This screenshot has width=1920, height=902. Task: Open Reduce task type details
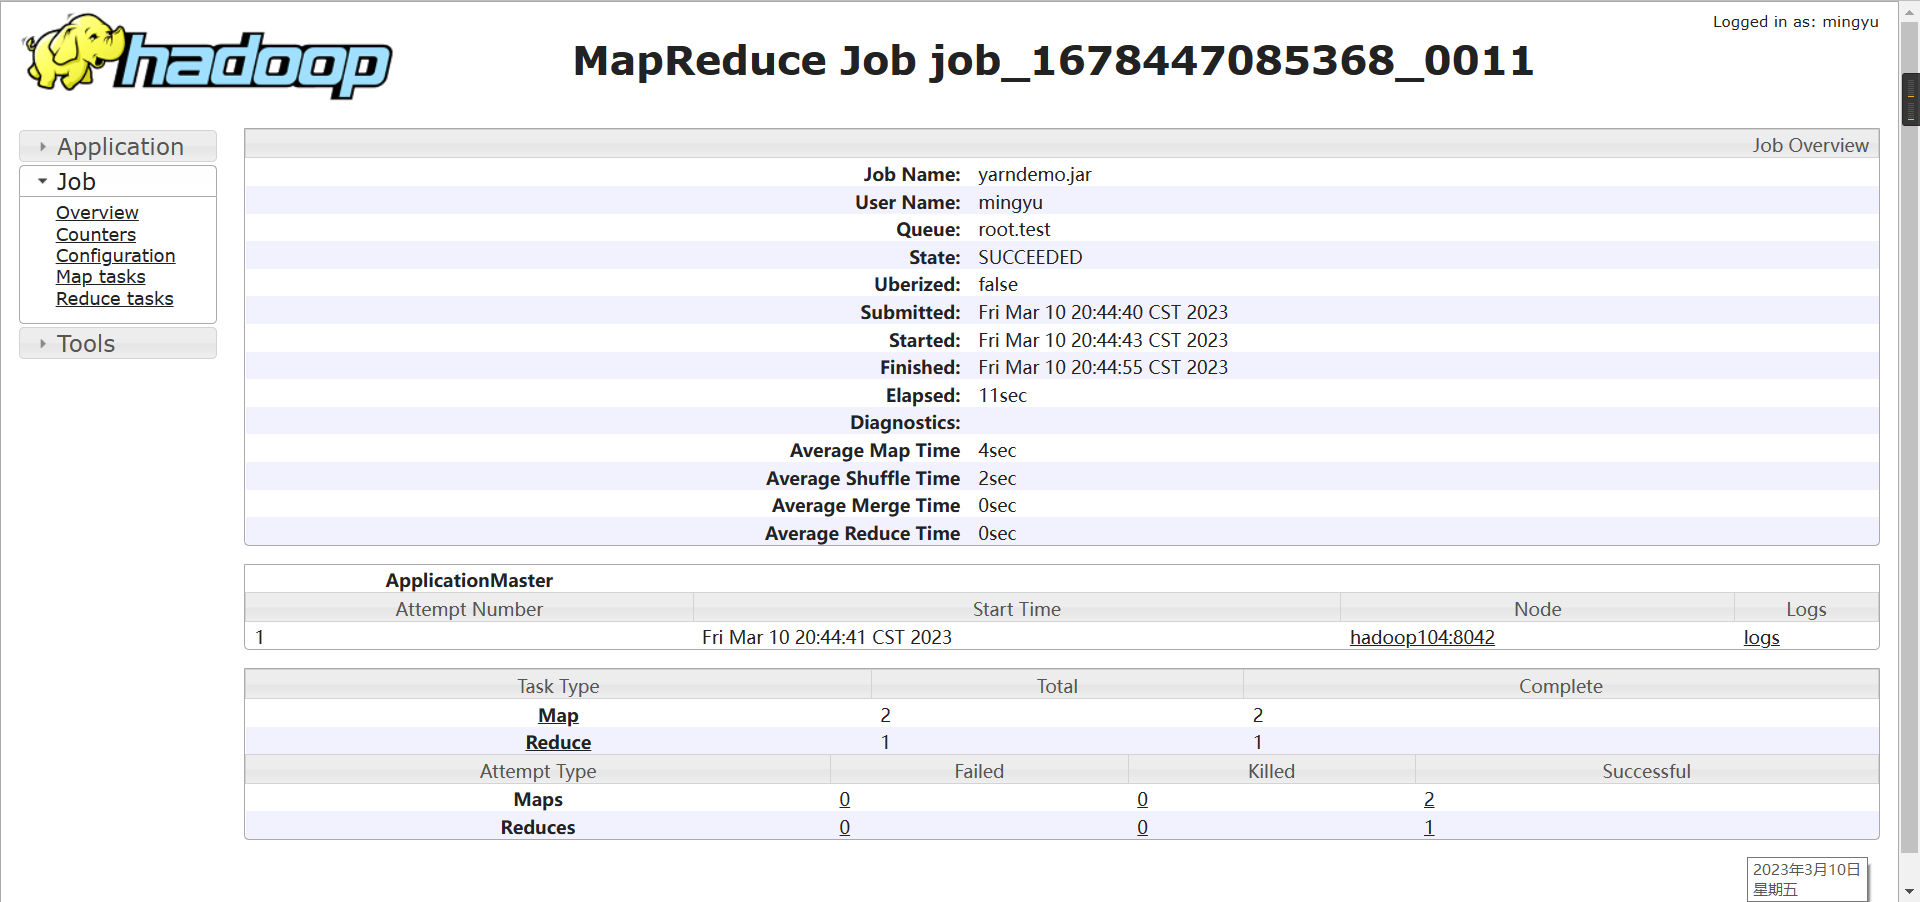click(557, 742)
